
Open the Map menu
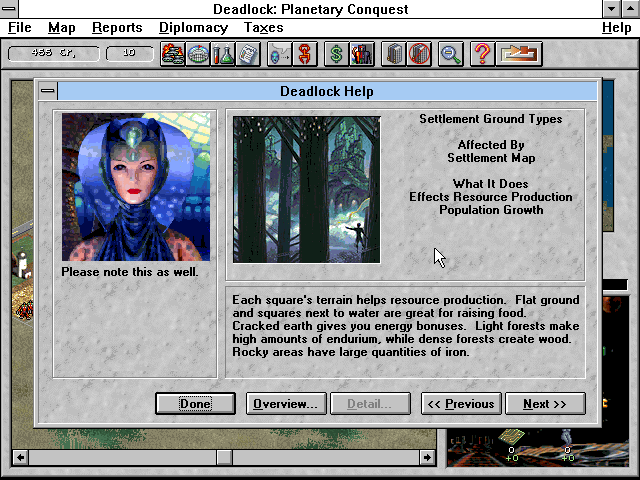(62, 27)
